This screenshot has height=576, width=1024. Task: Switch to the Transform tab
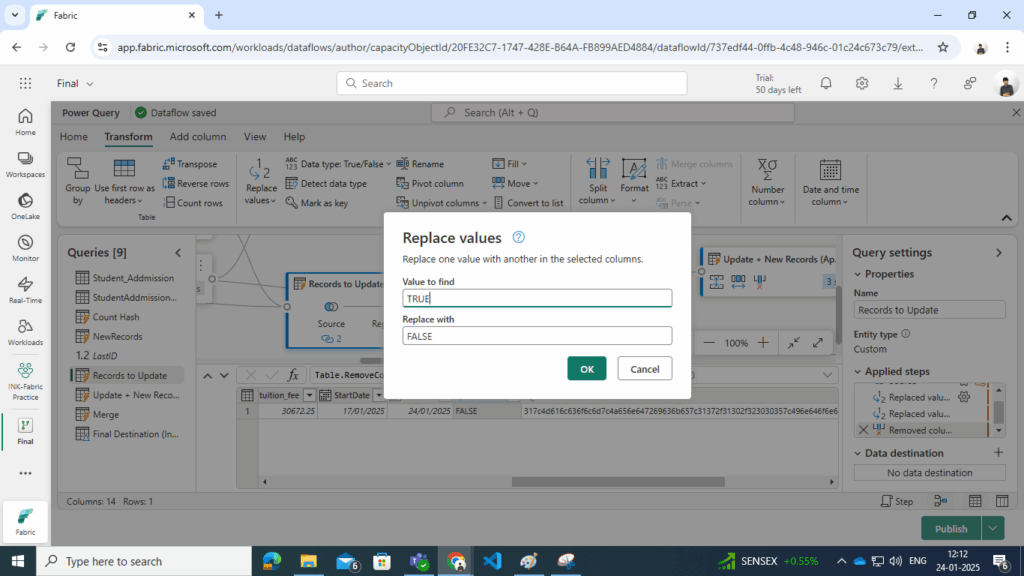point(129,136)
